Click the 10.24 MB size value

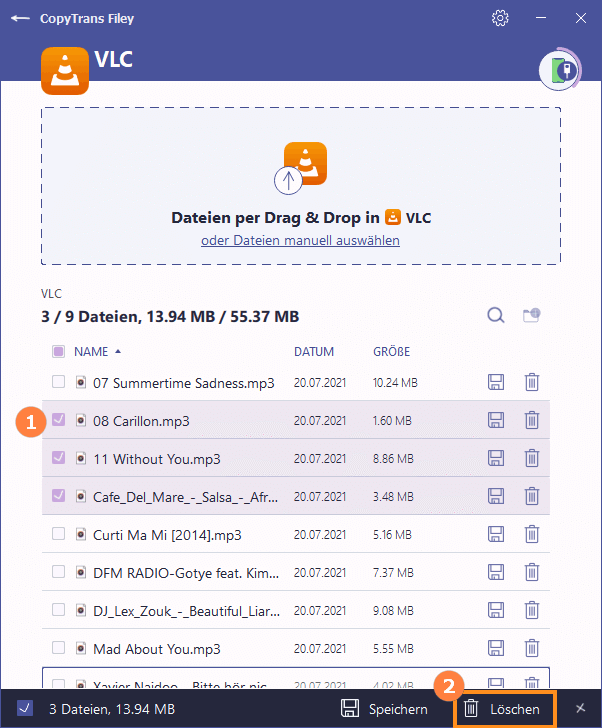pyautogui.click(x=395, y=383)
